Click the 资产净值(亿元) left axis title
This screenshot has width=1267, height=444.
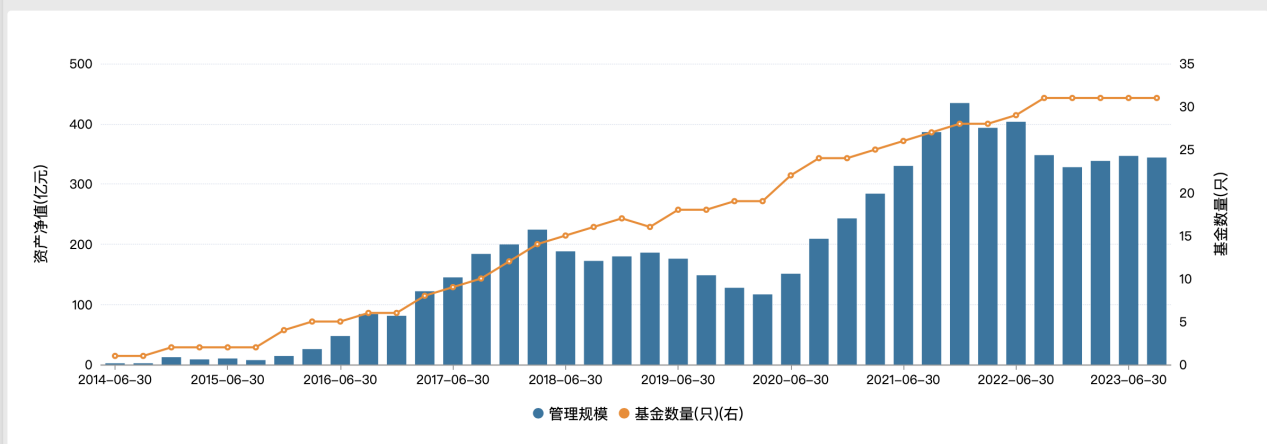coord(39,215)
